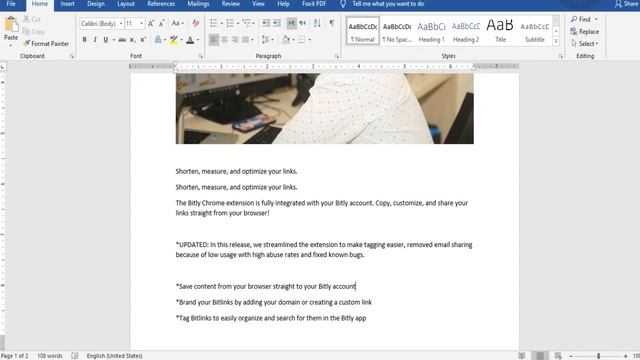The width and height of the screenshot is (640, 360).
Task: Apply the Title style
Action: pyautogui.click(x=500, y=31)
